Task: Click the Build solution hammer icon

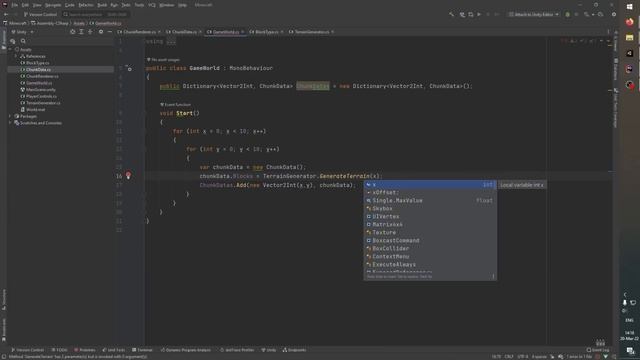Action: [x=451, y=14]
